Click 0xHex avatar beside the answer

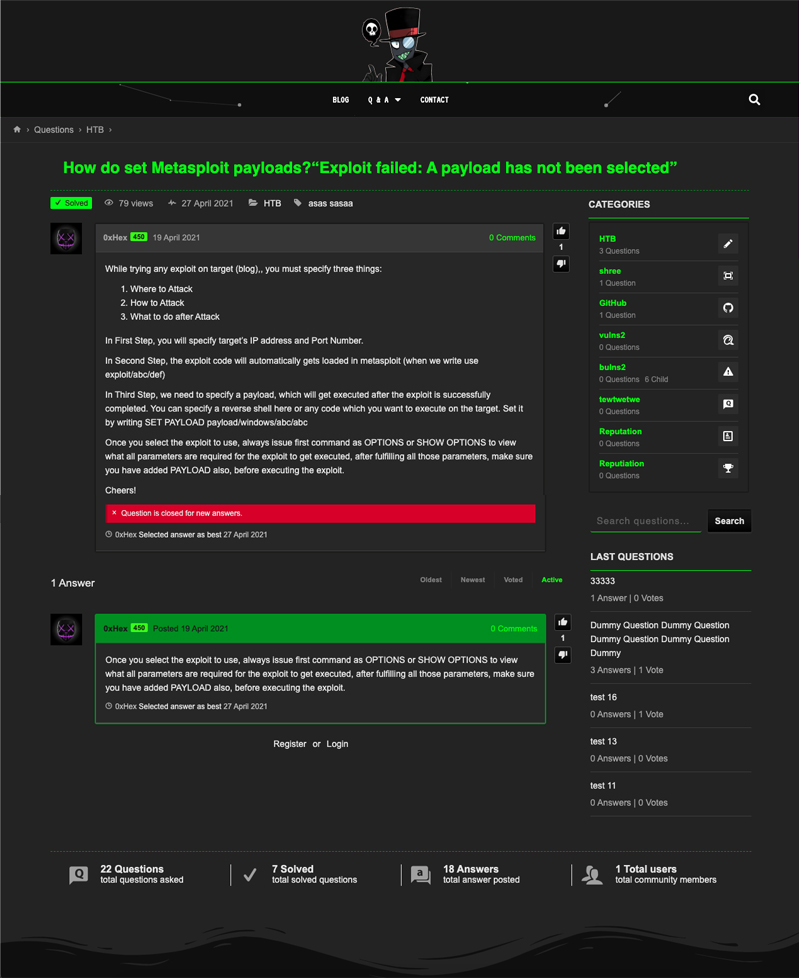66,629
